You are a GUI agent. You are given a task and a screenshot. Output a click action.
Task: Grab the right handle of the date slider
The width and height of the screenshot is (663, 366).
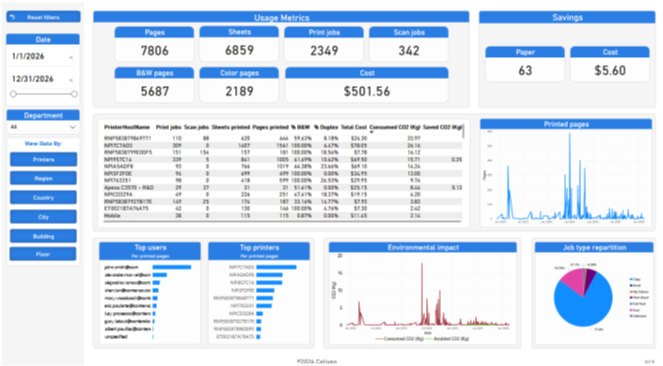(x=74, y=94)
